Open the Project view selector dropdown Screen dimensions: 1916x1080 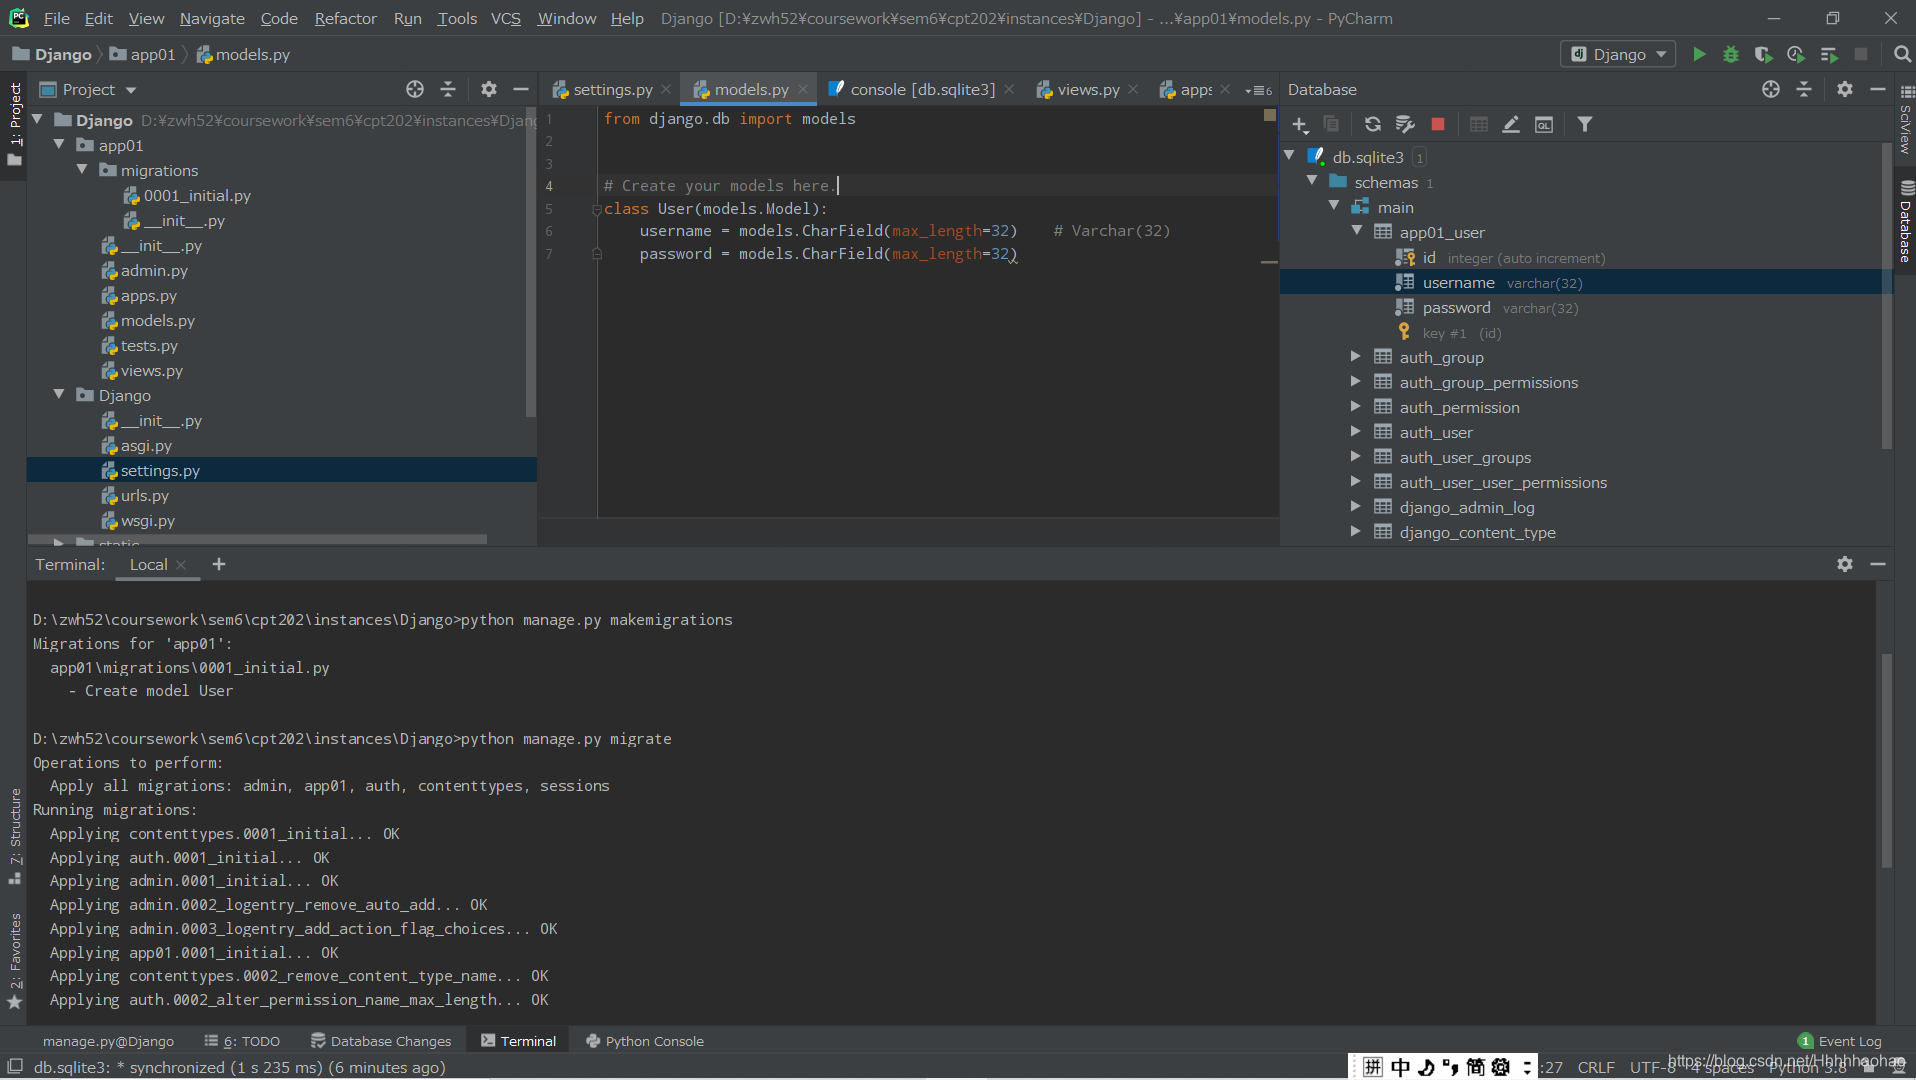[88, 90]
